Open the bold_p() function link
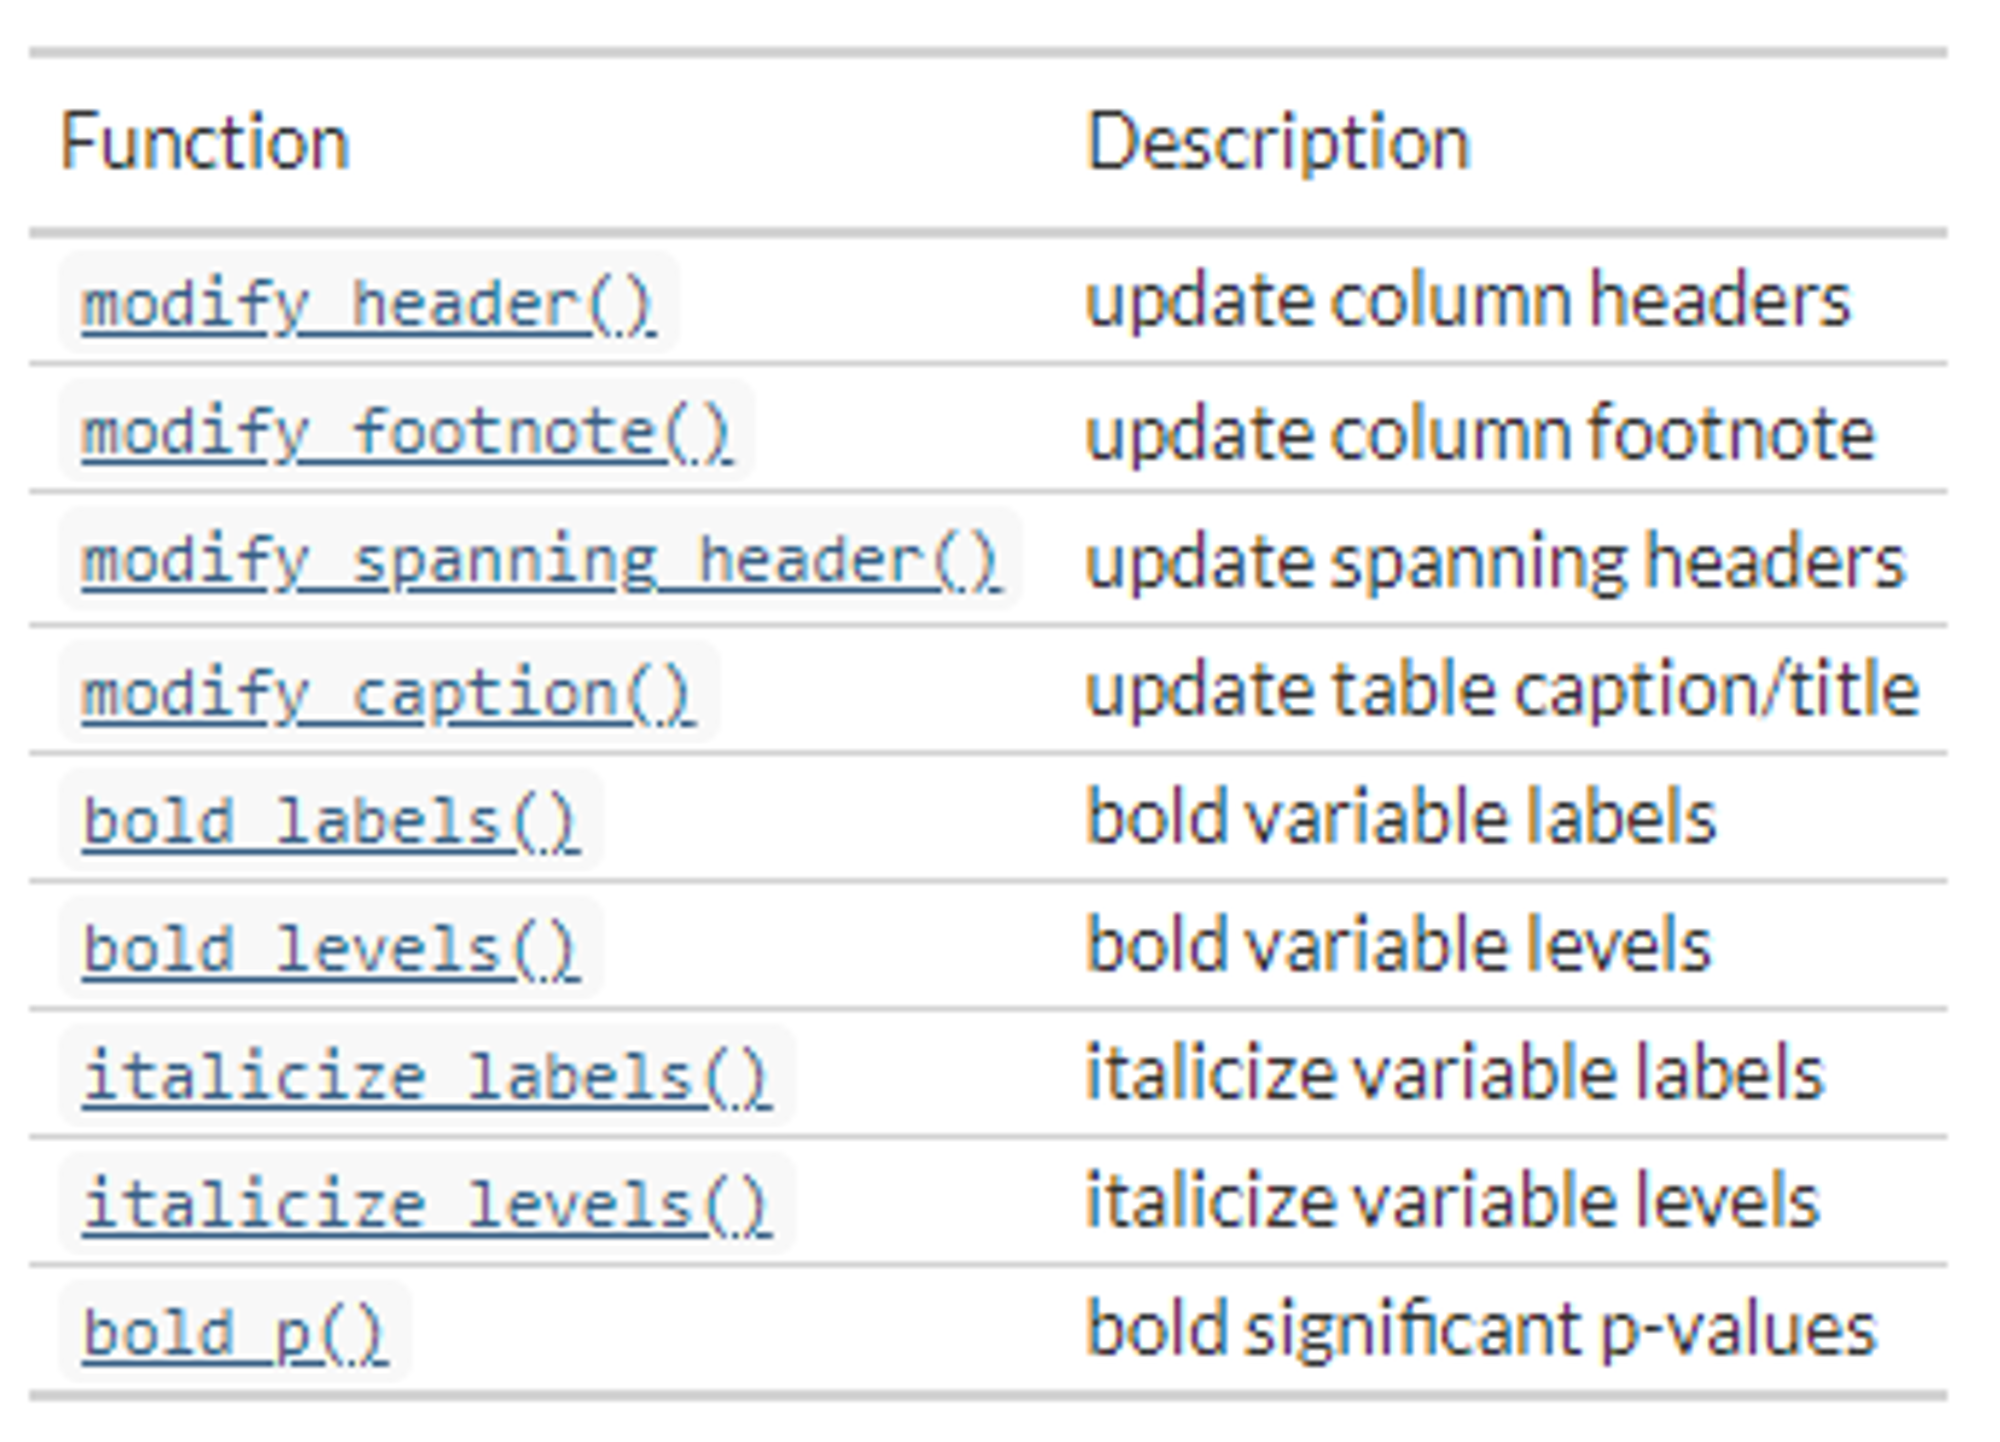Viewport: 2000px width, 1442px height. (235, 1332)
